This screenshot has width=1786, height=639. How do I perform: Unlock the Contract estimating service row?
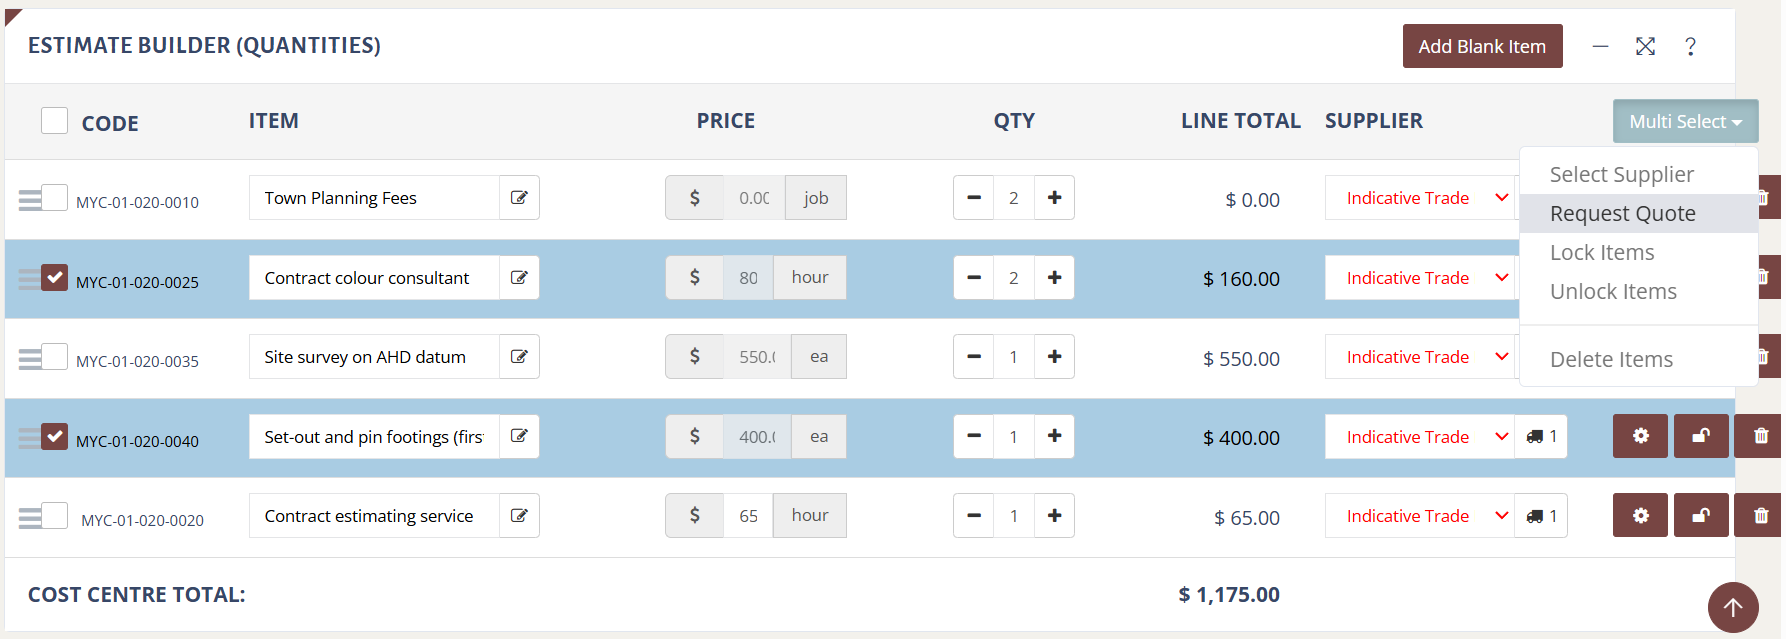1700,516
